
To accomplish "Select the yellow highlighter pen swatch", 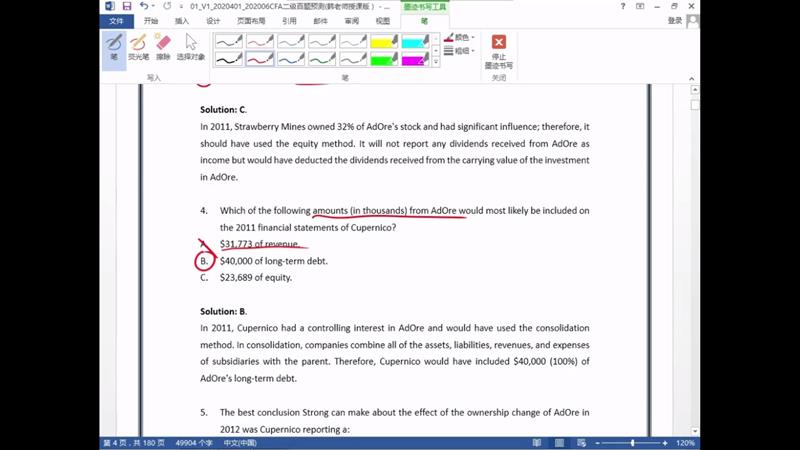I will click(x=384, y=41).
